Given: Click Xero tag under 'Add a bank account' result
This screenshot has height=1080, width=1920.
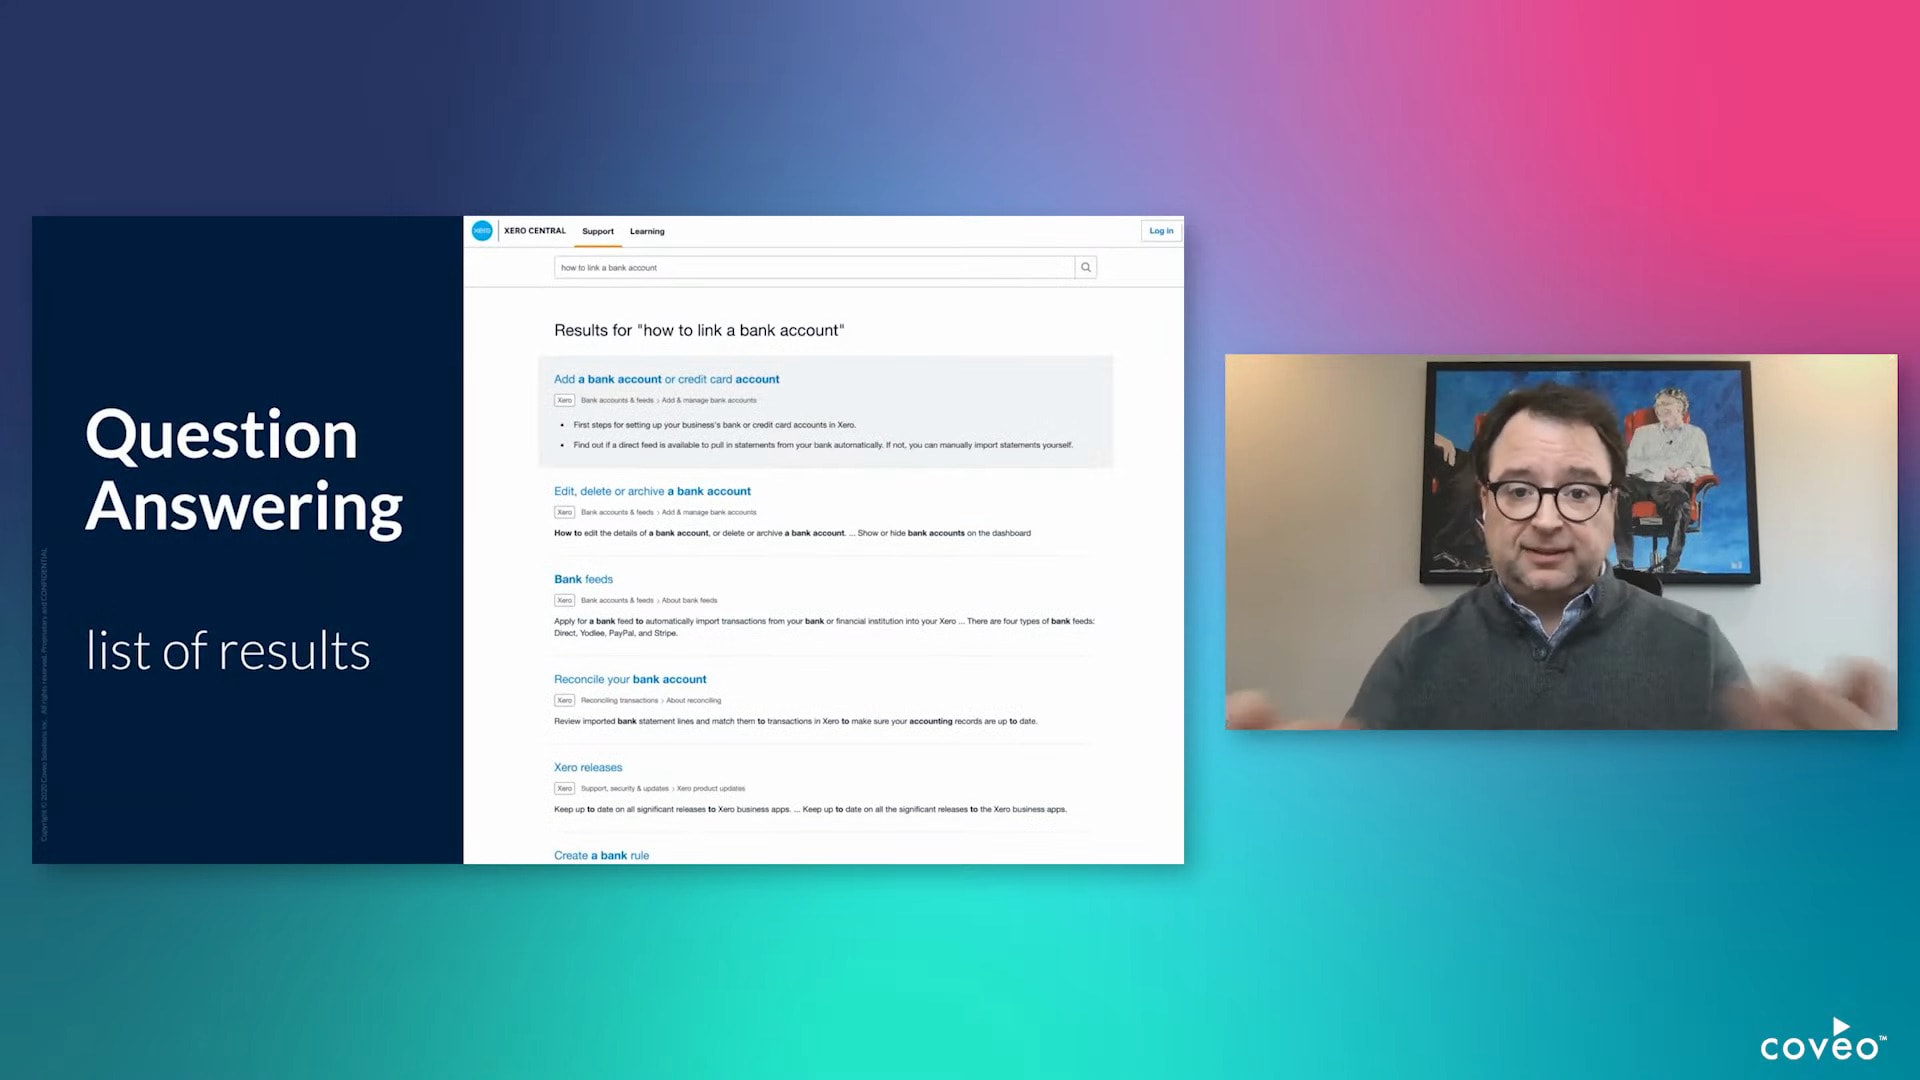Looking at the screenshot, I should (565, 400).
